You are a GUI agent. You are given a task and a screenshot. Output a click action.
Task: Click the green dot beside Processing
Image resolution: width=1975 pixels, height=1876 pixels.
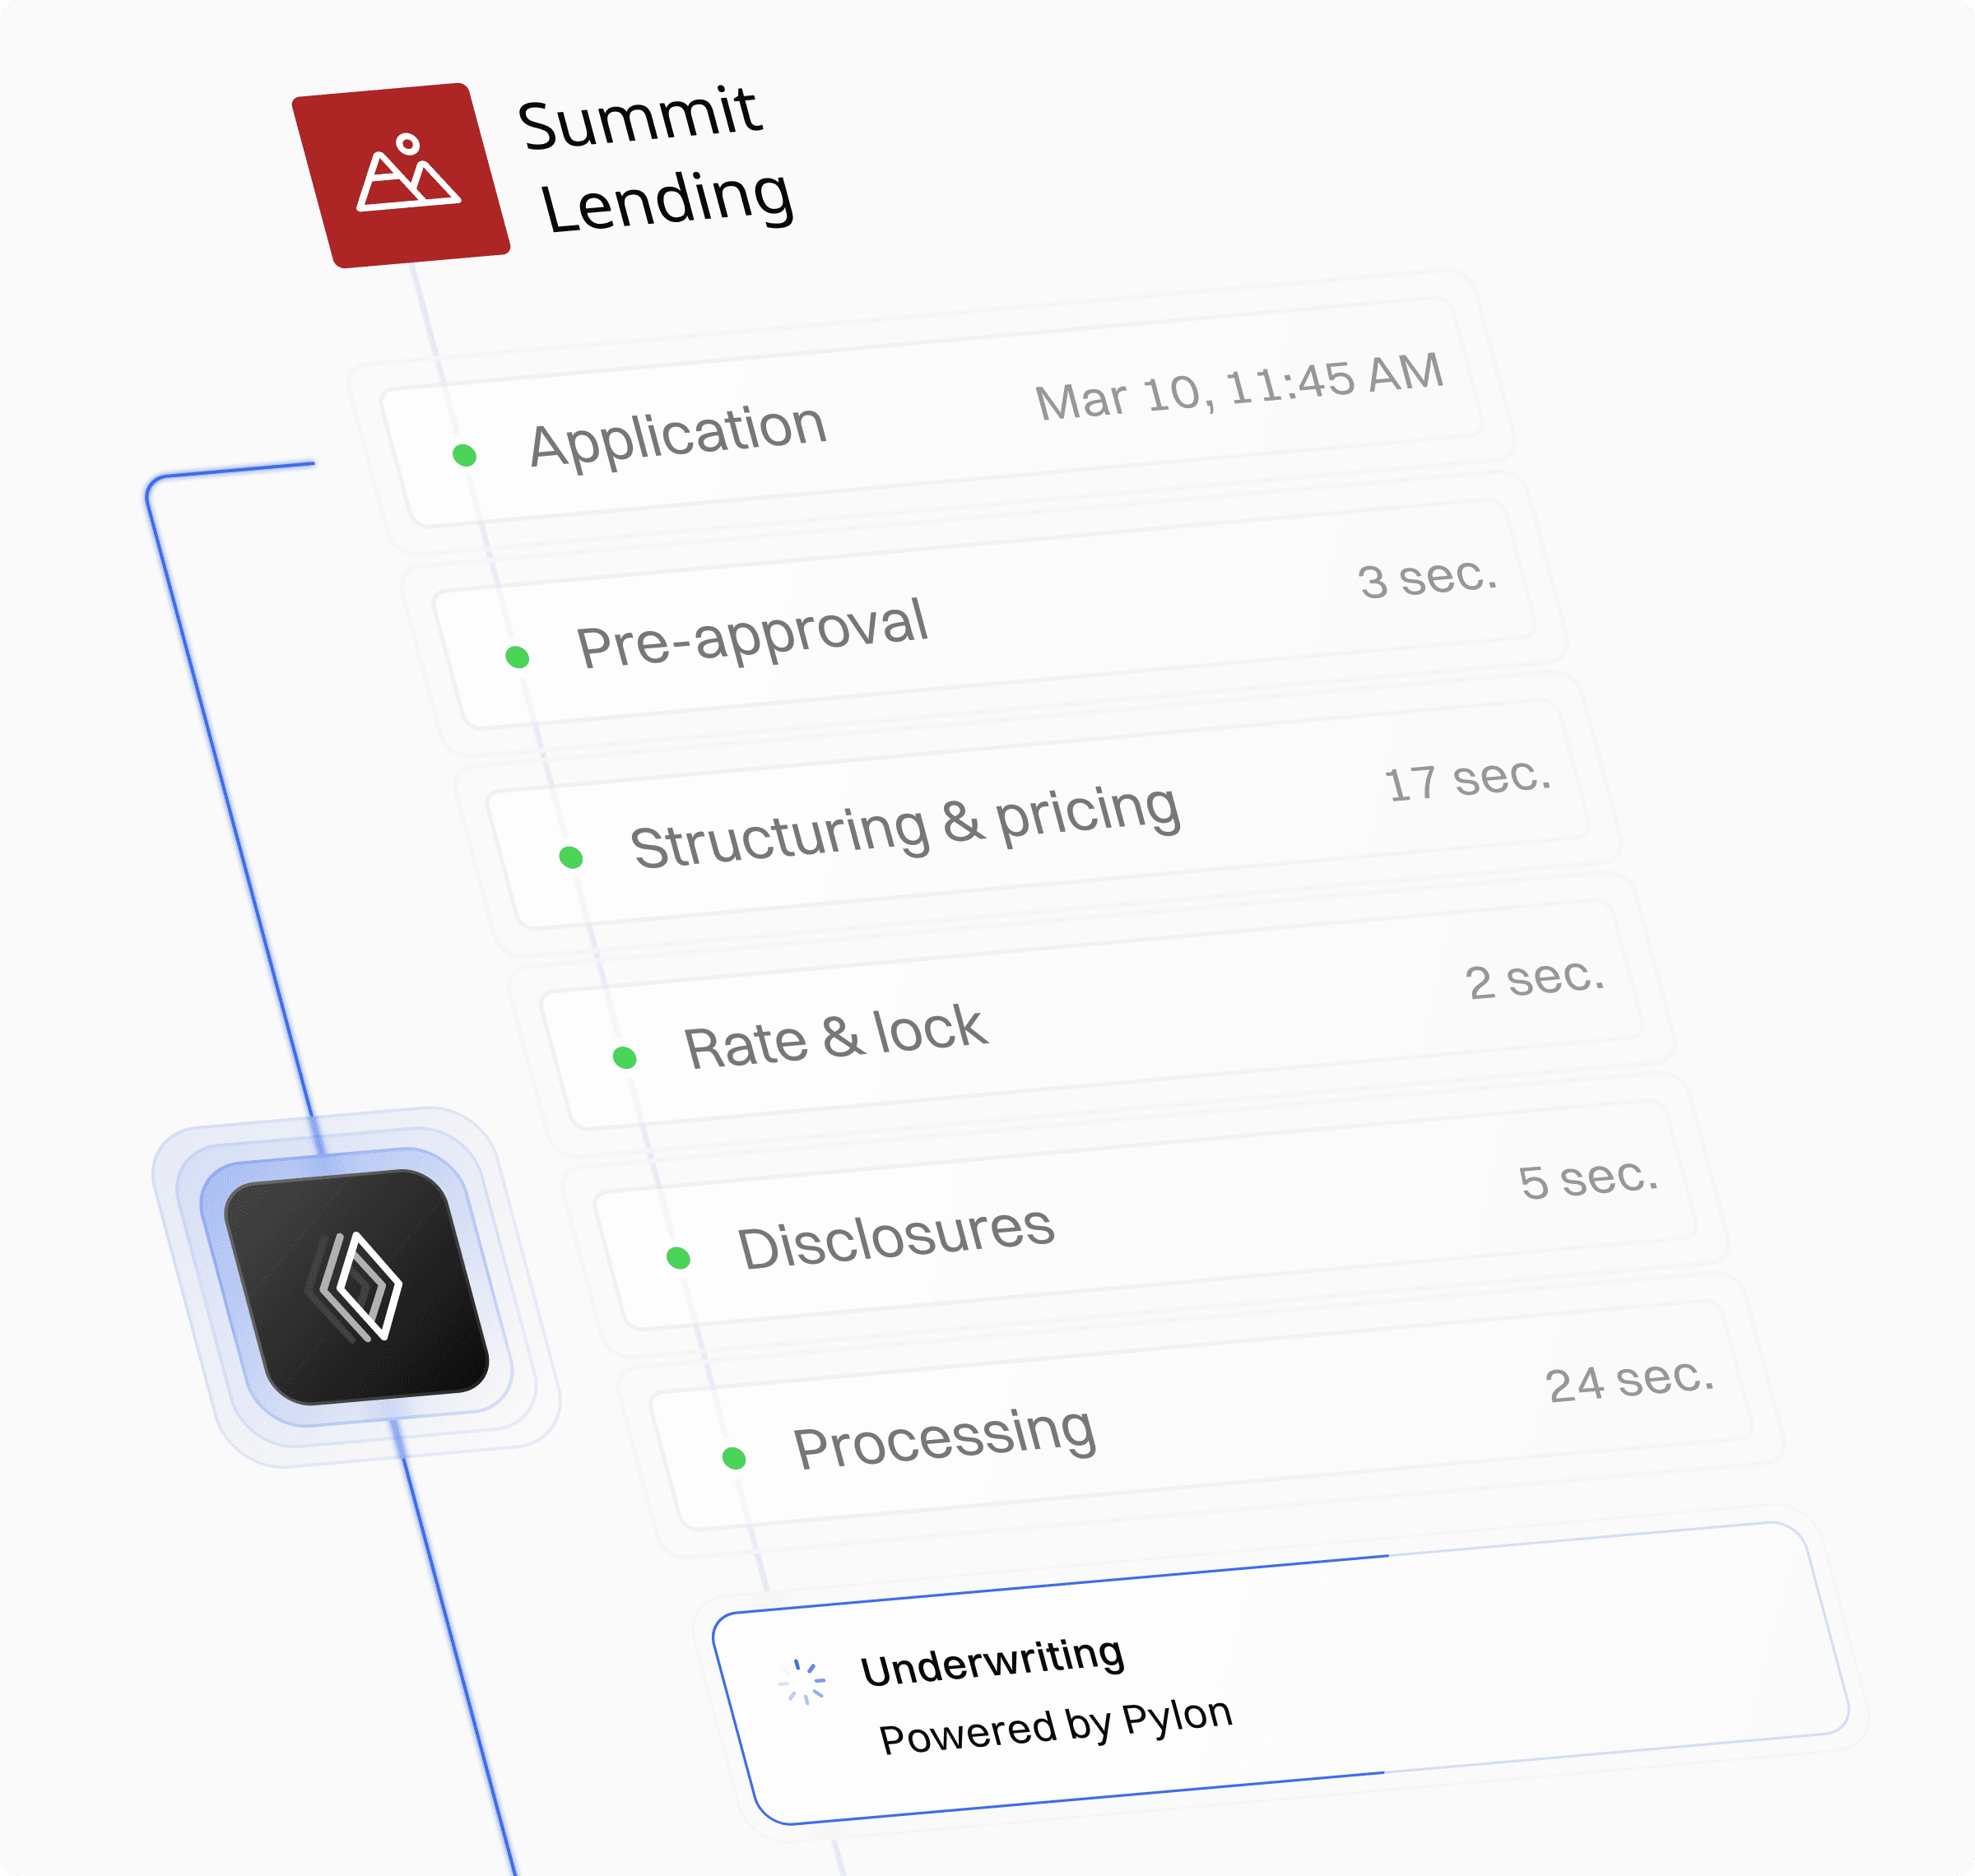coord(734,1458)
